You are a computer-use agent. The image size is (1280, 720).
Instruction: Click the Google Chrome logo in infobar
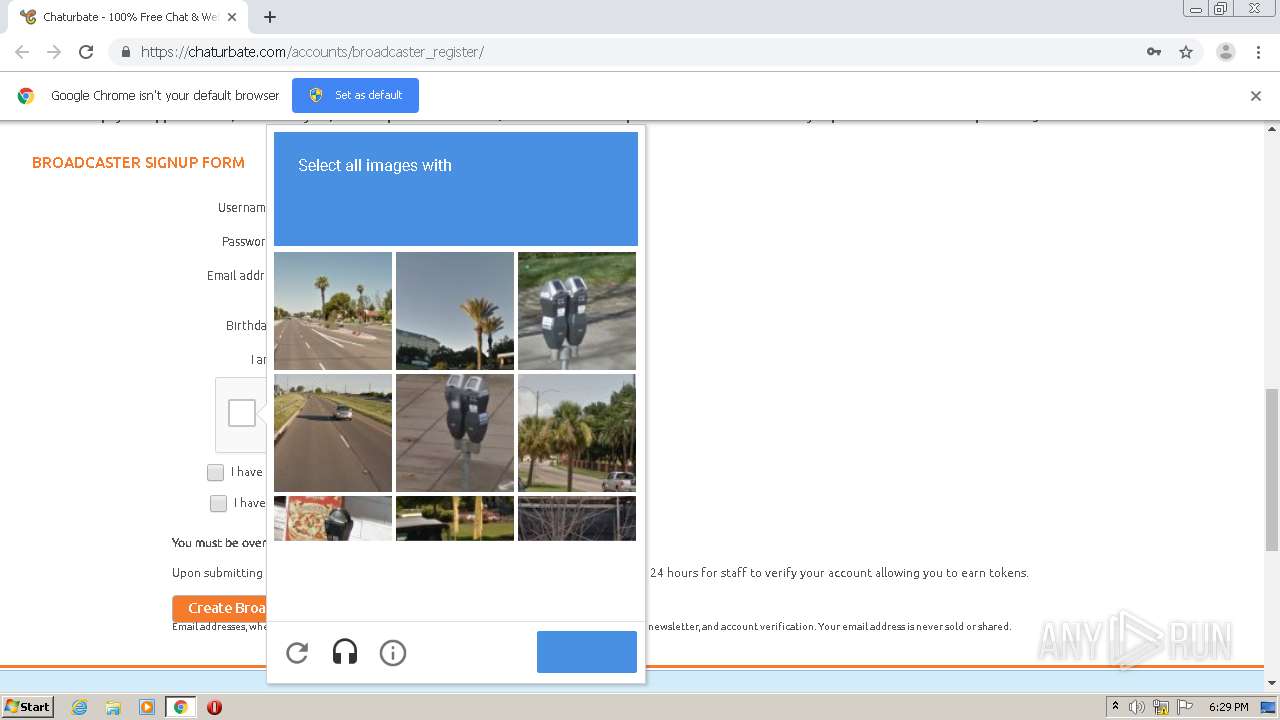pyautogui.click(x=26, y=96)
